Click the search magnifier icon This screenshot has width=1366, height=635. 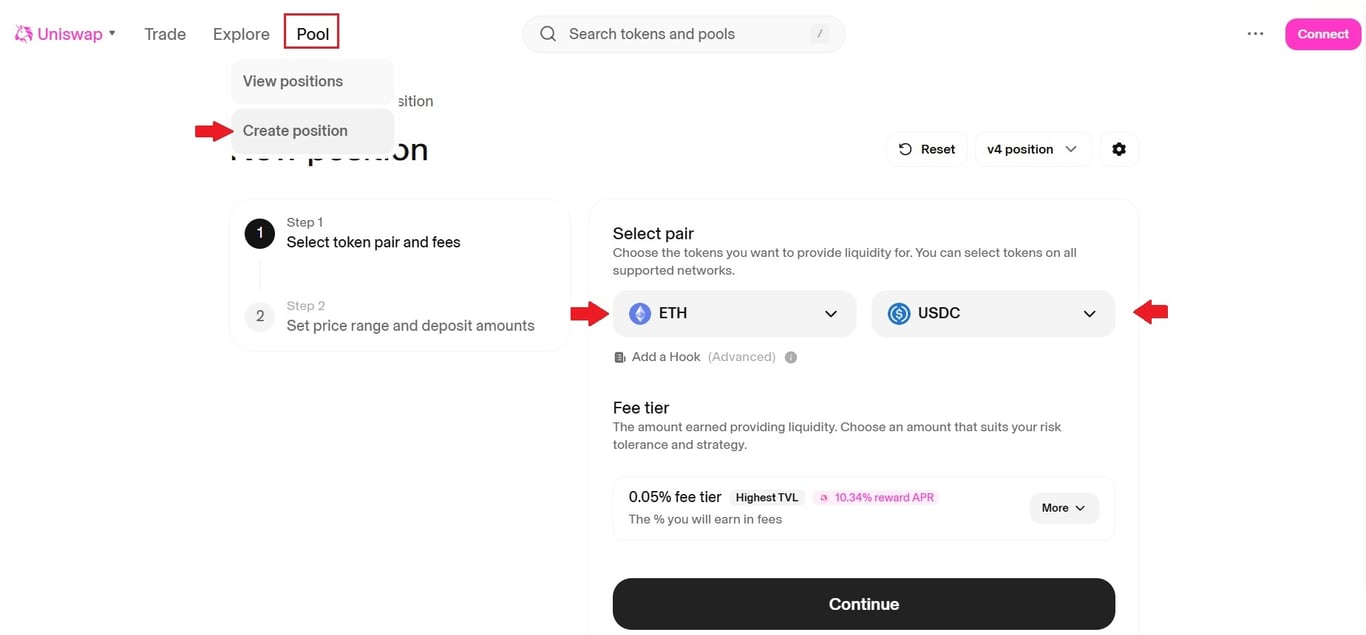tap(547, 33)
